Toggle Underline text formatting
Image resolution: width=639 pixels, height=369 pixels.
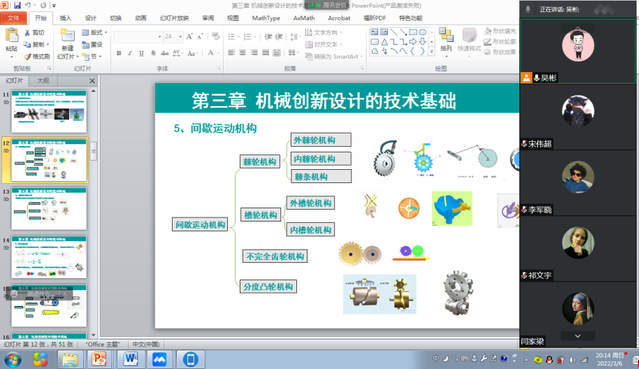pos(141,53)
